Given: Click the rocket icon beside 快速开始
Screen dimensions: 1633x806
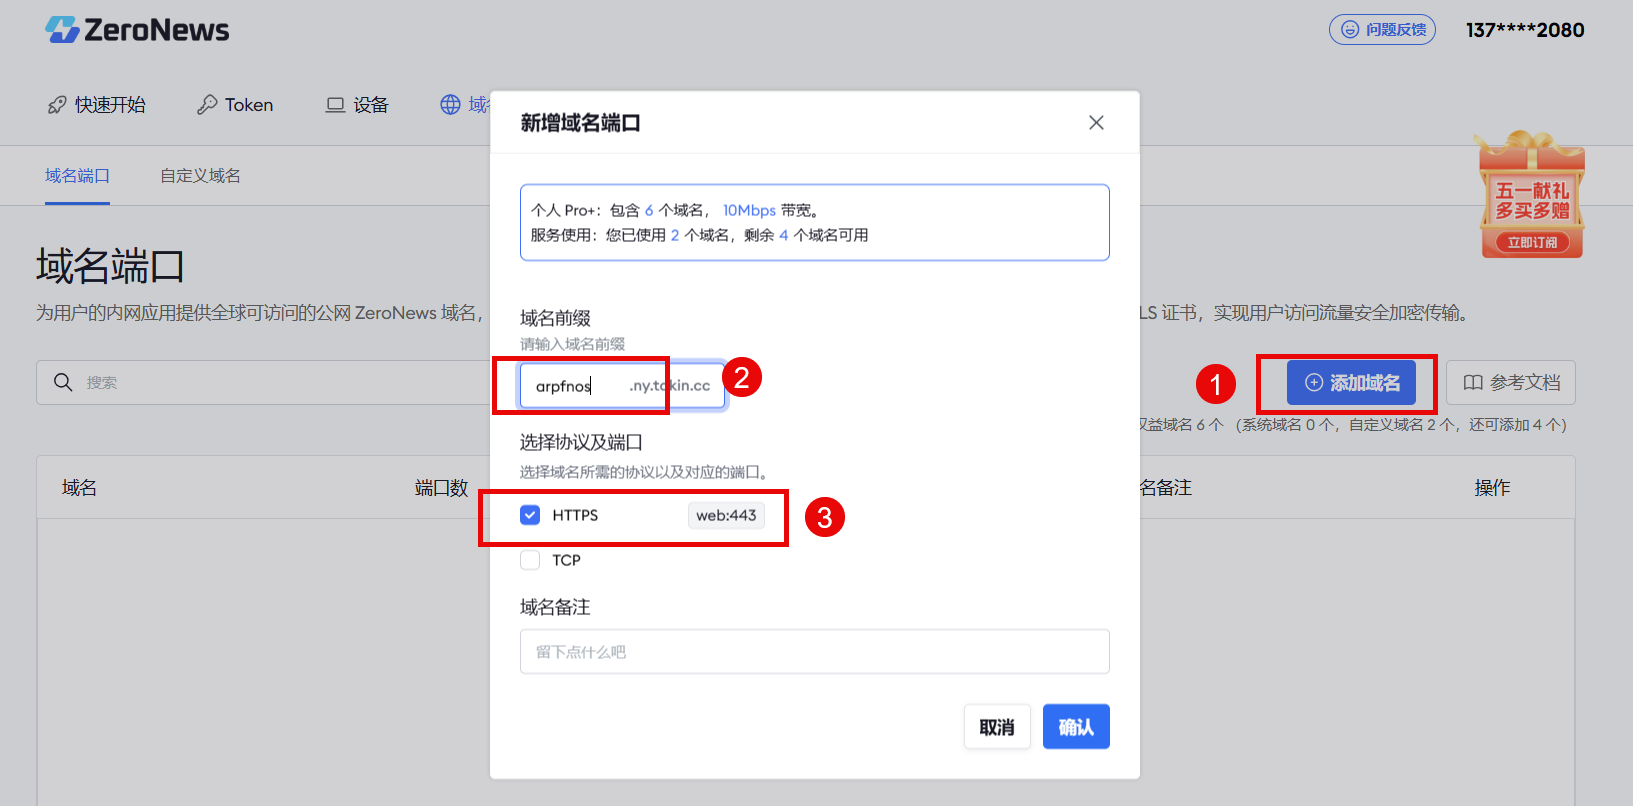Looking at the screenshot, I should click(x=57, y=105).
